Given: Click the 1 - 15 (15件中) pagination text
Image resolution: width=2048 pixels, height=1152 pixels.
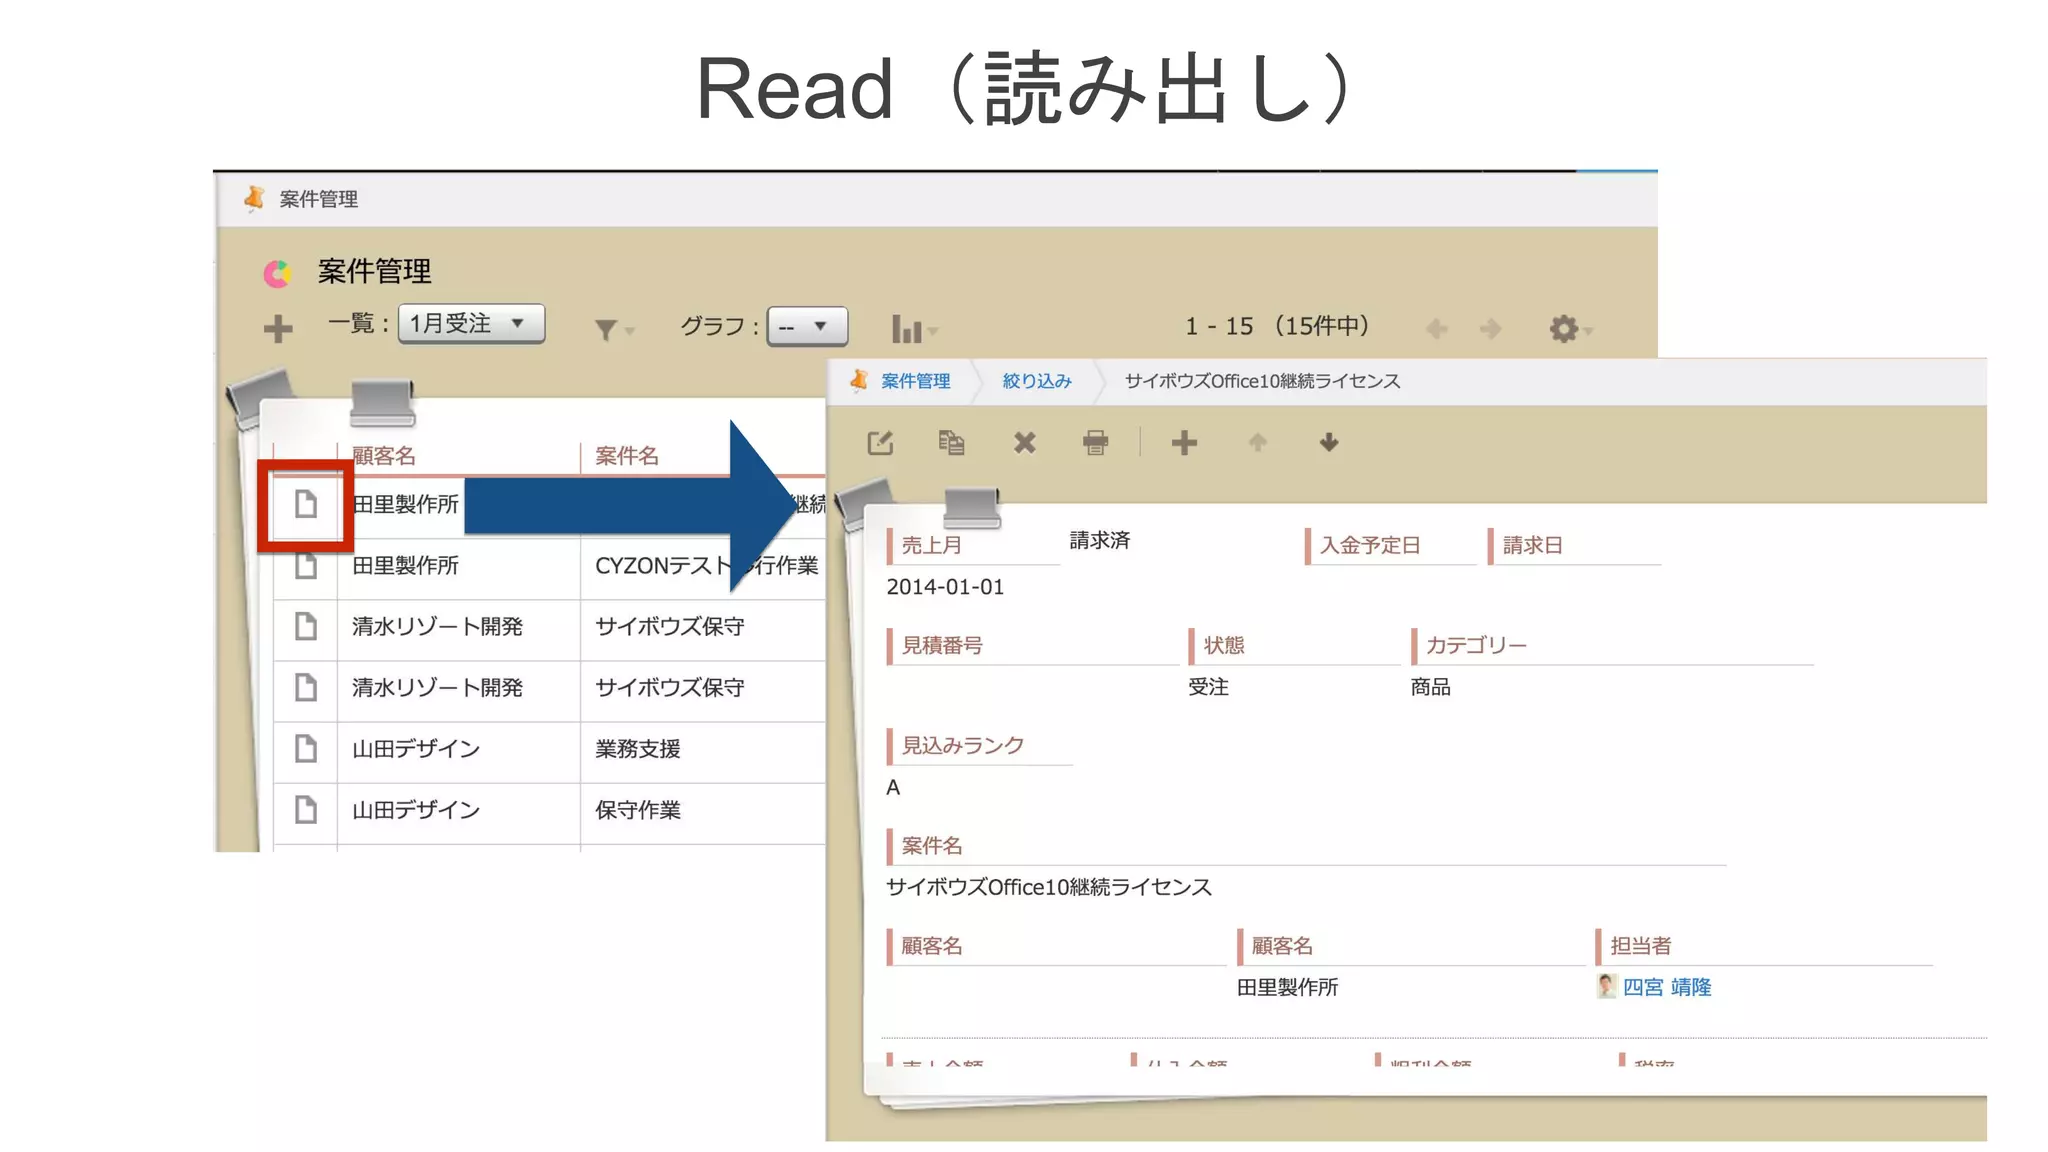Looking at the screenshot, I should coord(1277,326).
